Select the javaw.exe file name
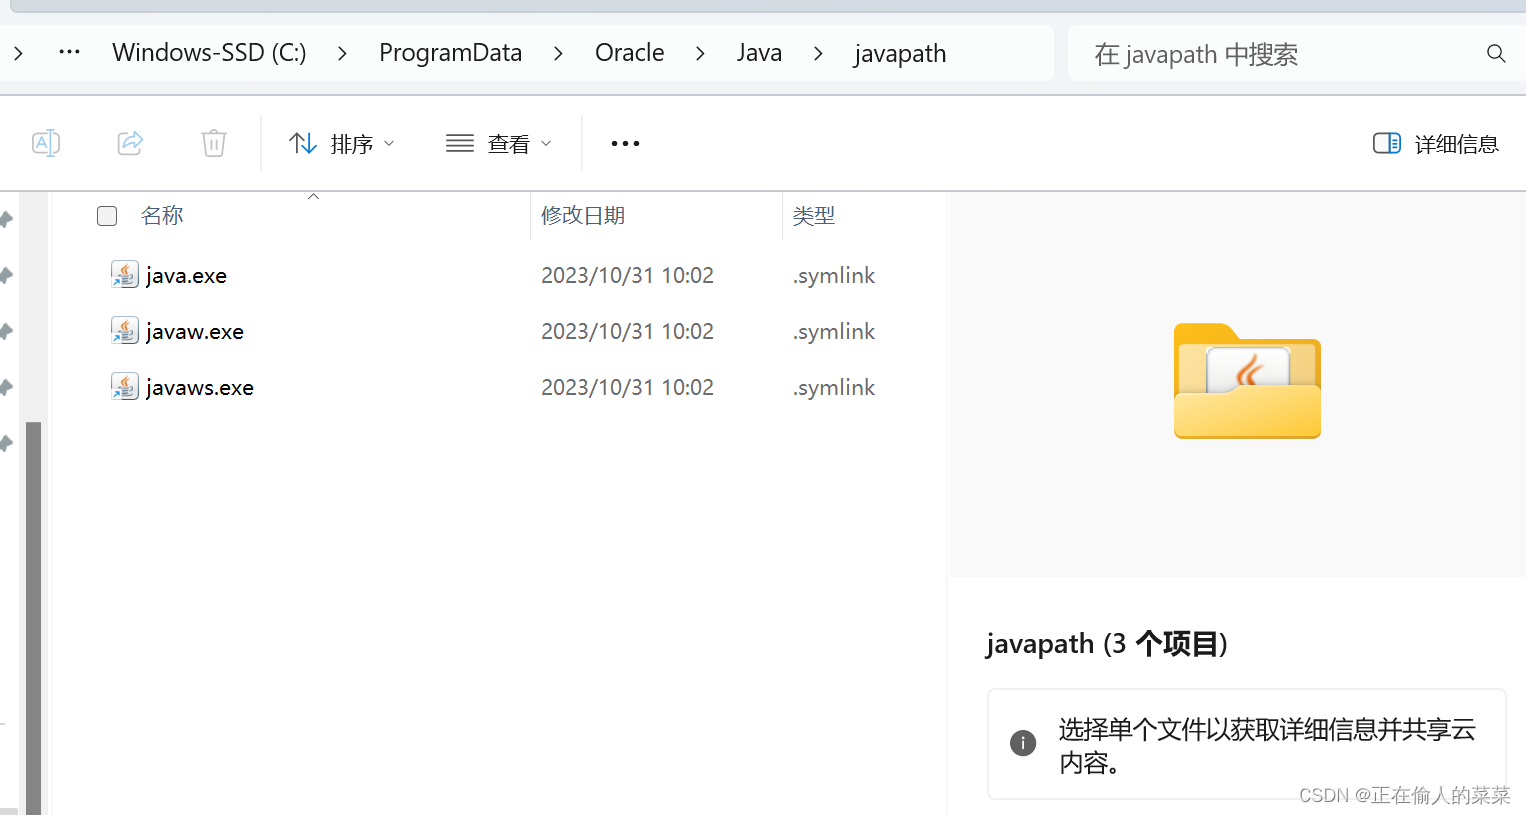 (195, 332)
